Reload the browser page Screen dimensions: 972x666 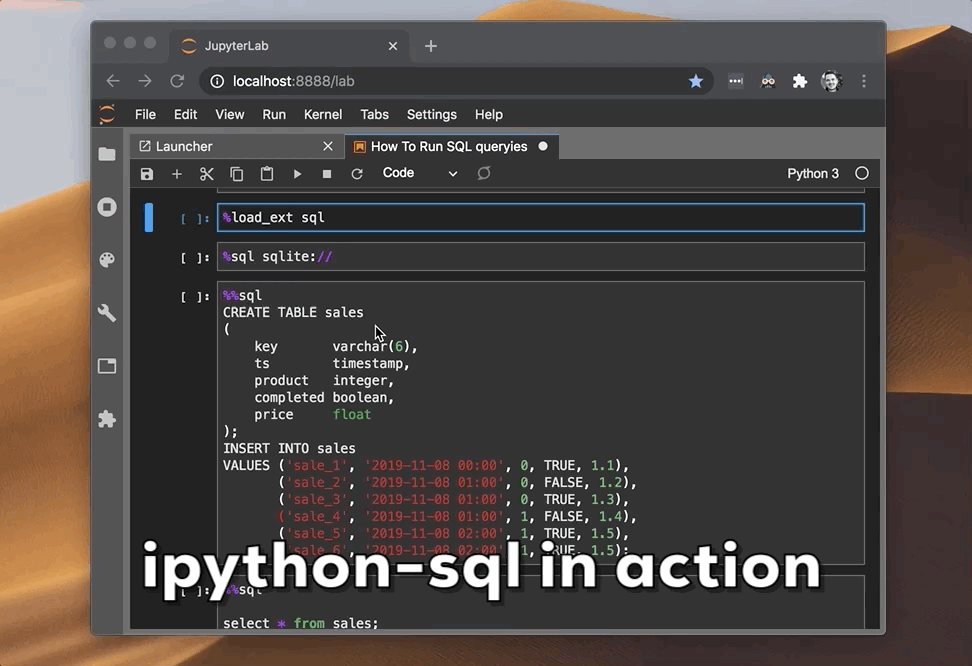(177, 81)
